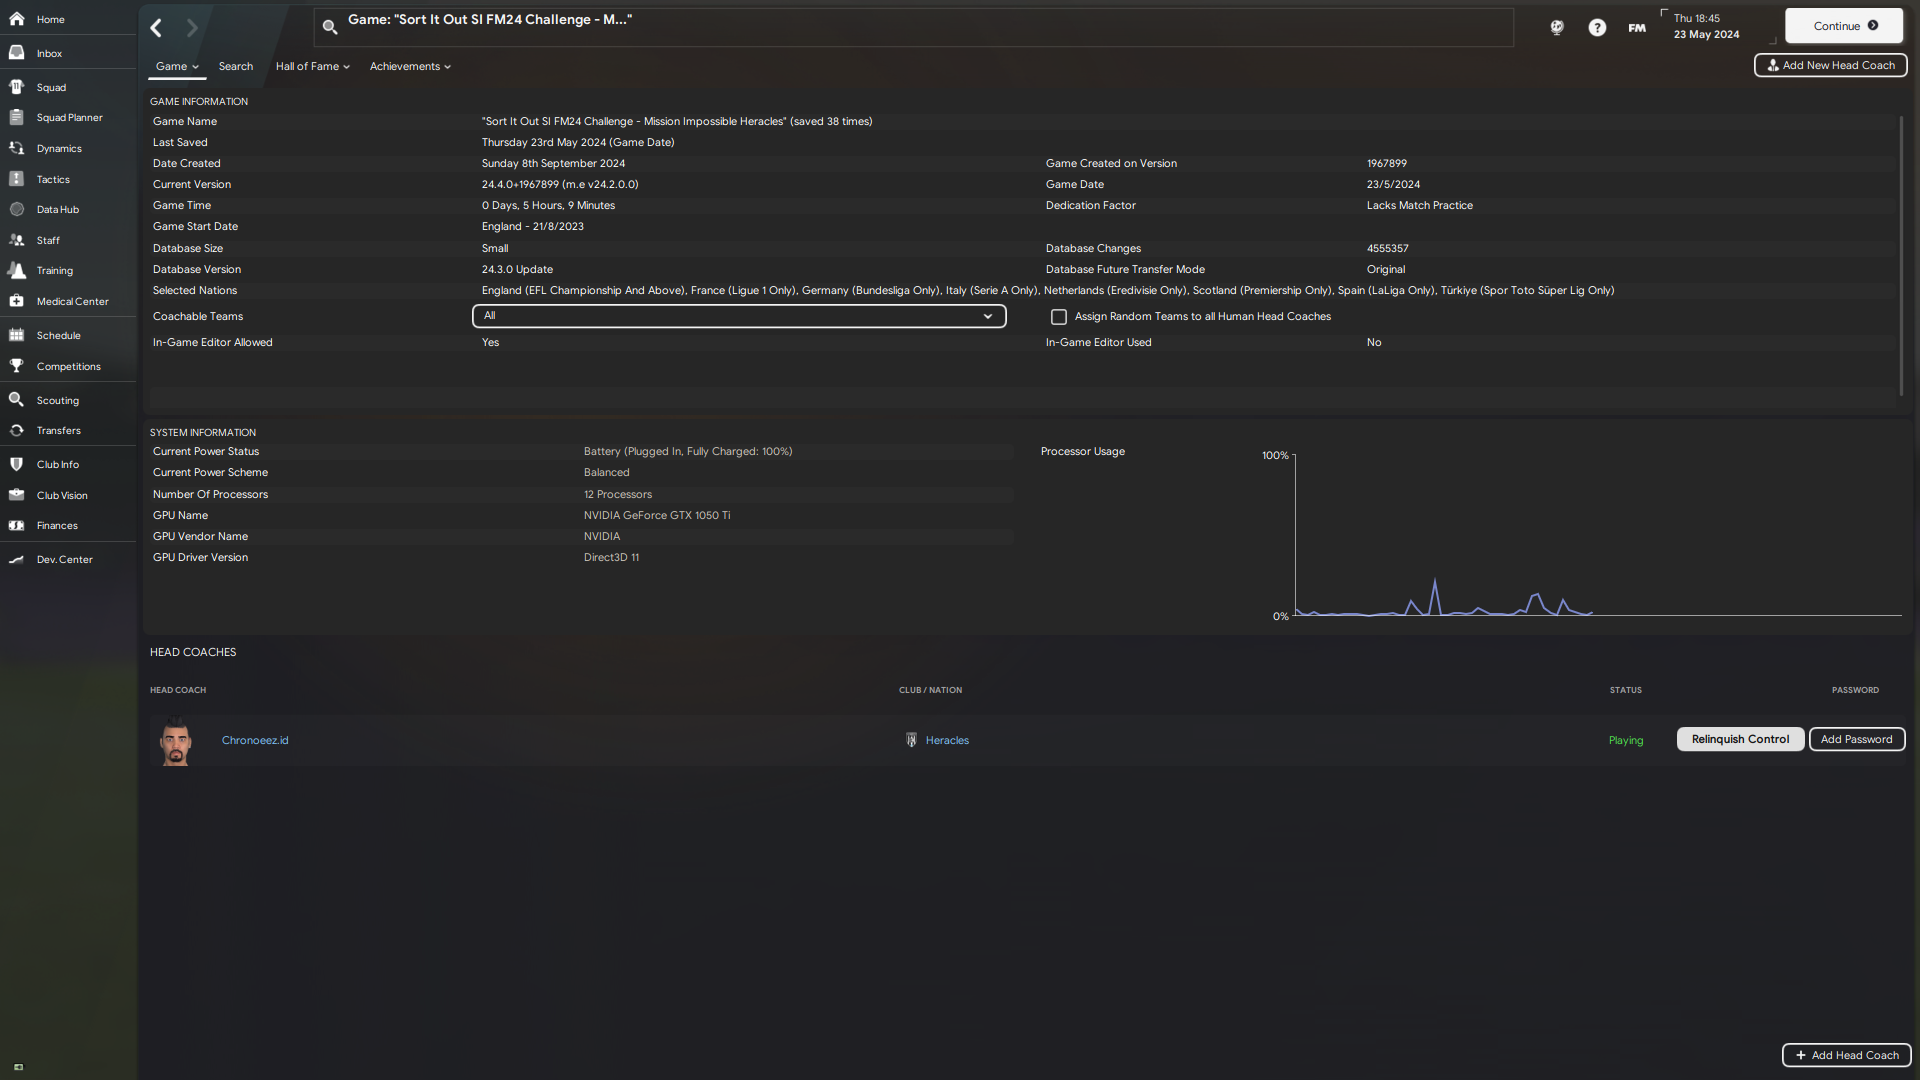Screen dimensions: 1920x1080
Task: Open the Club Vision icon
Action: 17,495
